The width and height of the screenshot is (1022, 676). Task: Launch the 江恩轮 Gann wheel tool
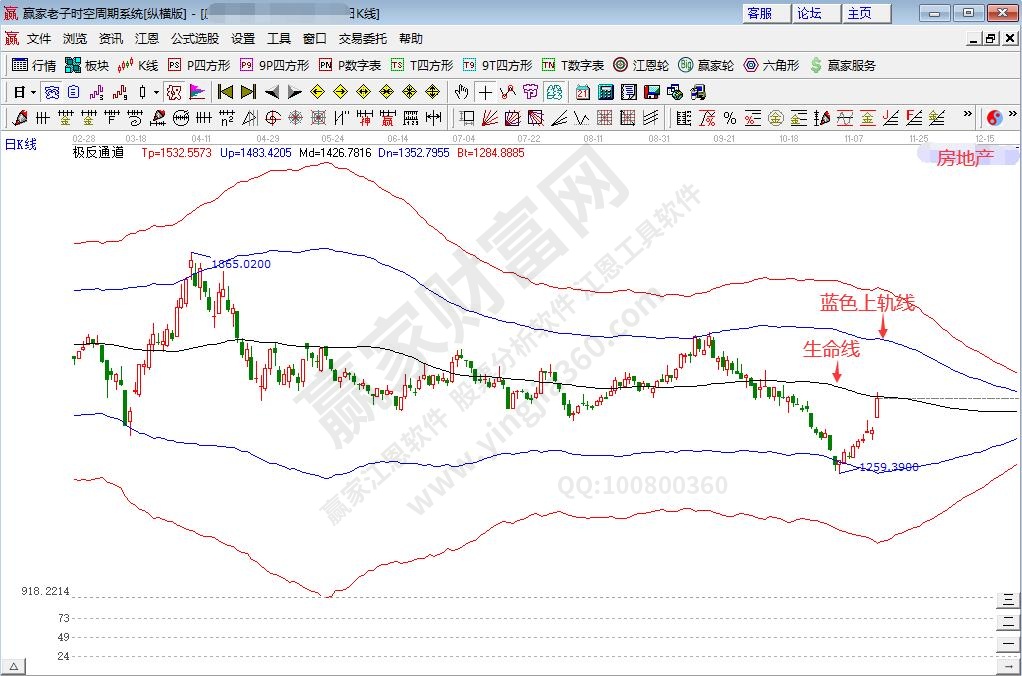click(640, 65)
